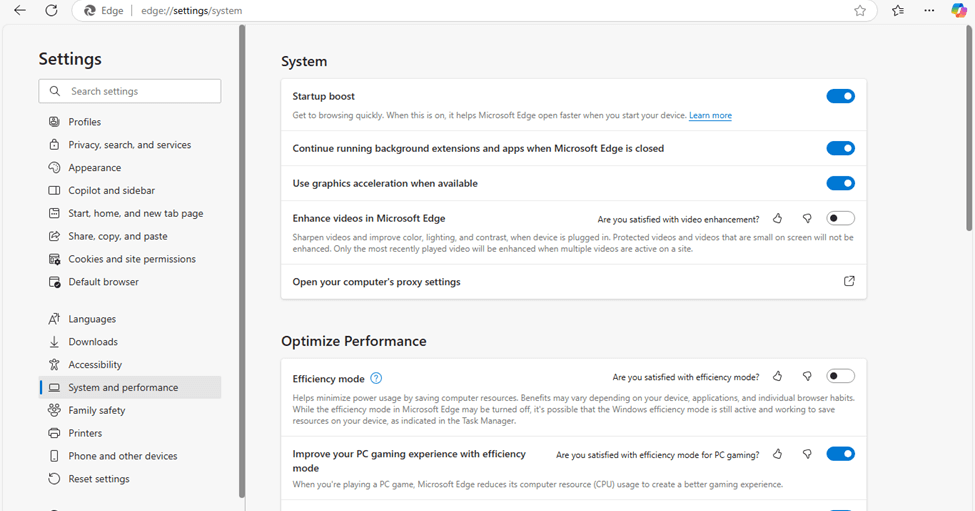The height and width of the screenshot is (511, 975).
Task: Click thumbs up for PC gaming efficiency
Action: 778,454
